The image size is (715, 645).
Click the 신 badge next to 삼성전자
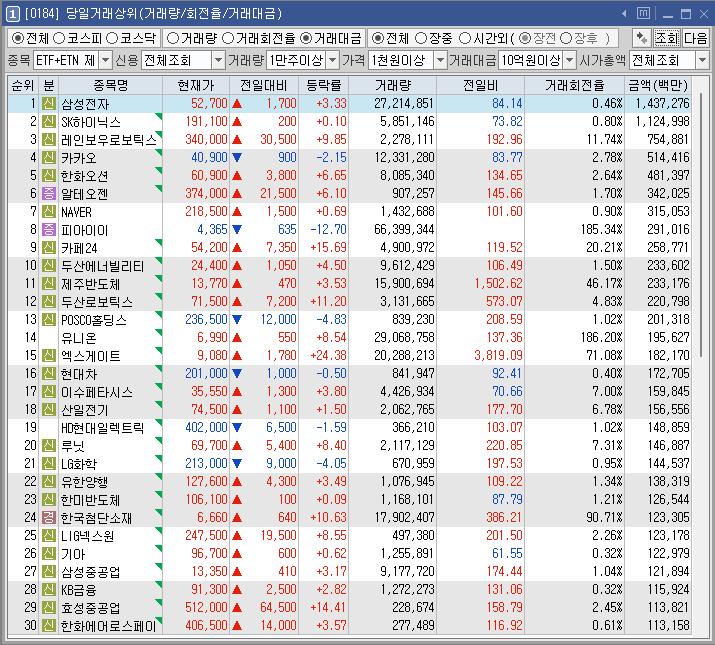49,104
